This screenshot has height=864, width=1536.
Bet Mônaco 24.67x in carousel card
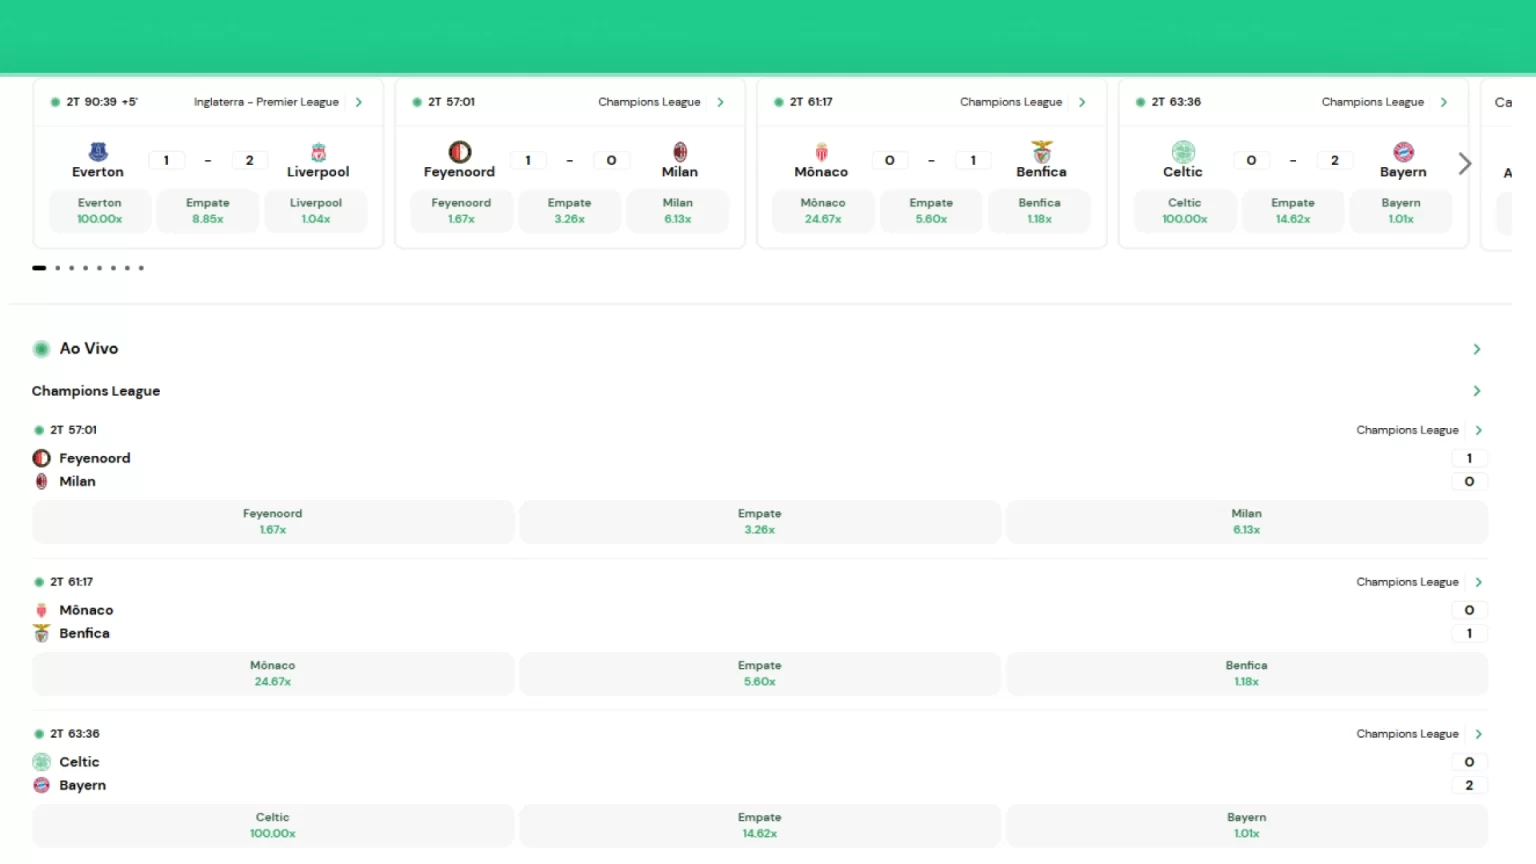(x=823, y=211)
